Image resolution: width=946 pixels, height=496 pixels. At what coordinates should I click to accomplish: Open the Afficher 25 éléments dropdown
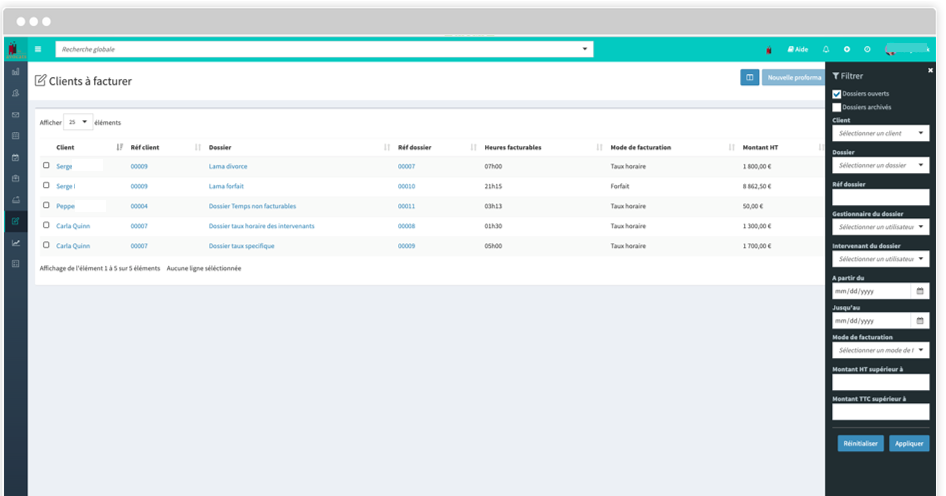(x=78, y=122)
